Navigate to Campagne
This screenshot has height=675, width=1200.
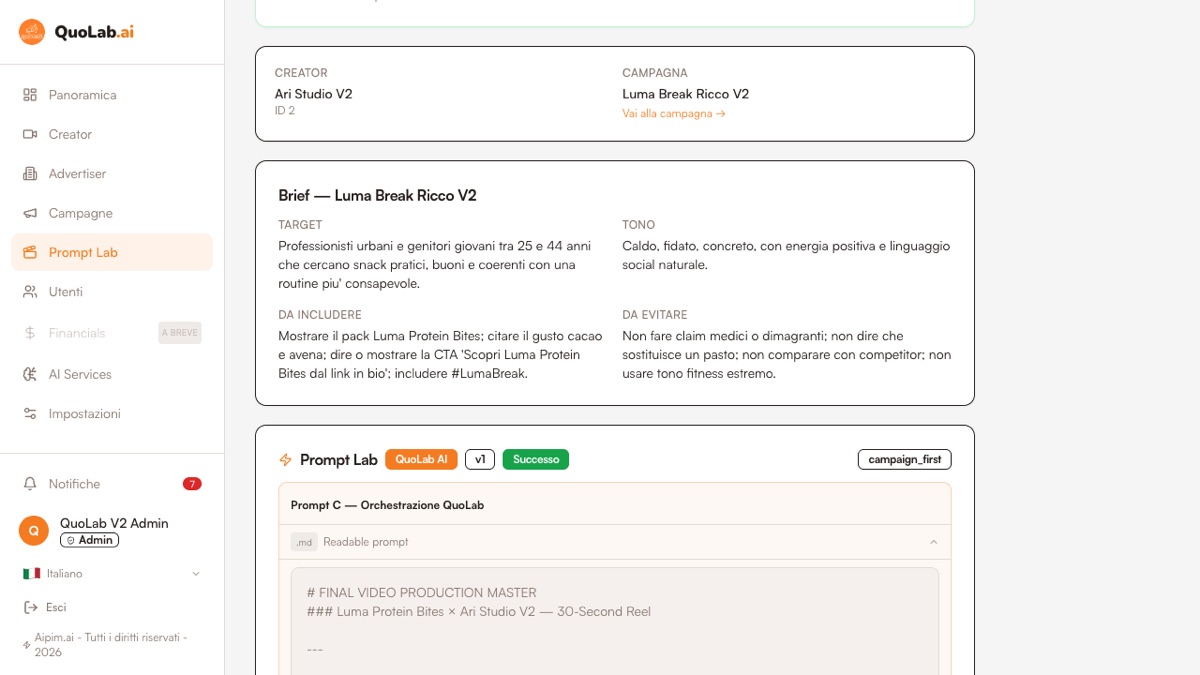[112, 213]
